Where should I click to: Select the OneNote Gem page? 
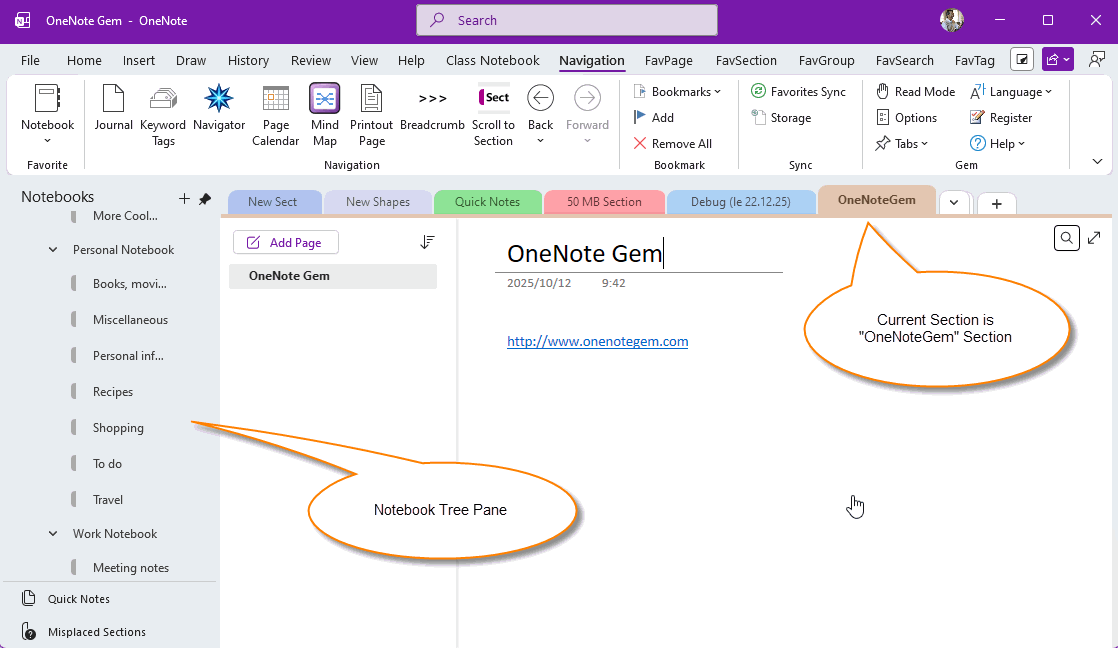tap(333, 276)
